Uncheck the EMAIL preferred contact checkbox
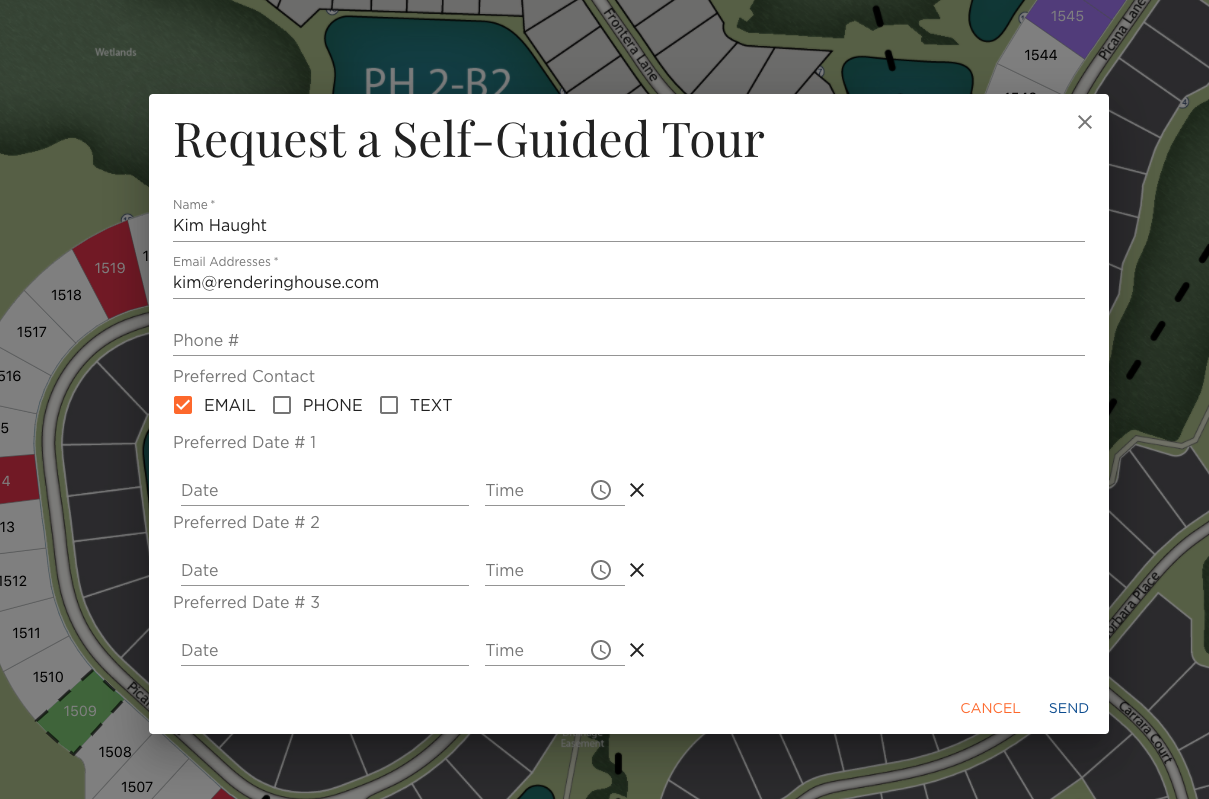Image resolution: width=1209 pixels, height=799 pixels. pos(183,405)
